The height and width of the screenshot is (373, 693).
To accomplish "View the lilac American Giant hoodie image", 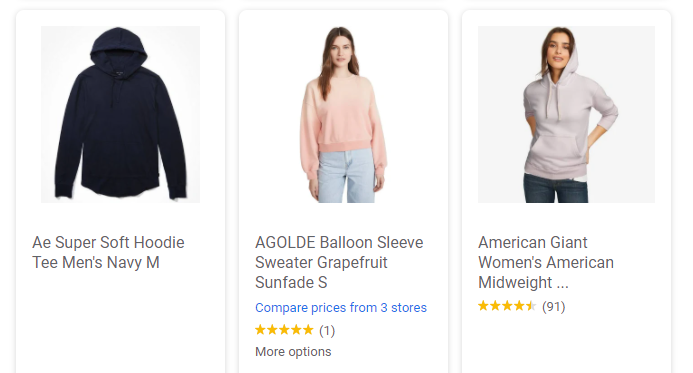I will point(566,114).
